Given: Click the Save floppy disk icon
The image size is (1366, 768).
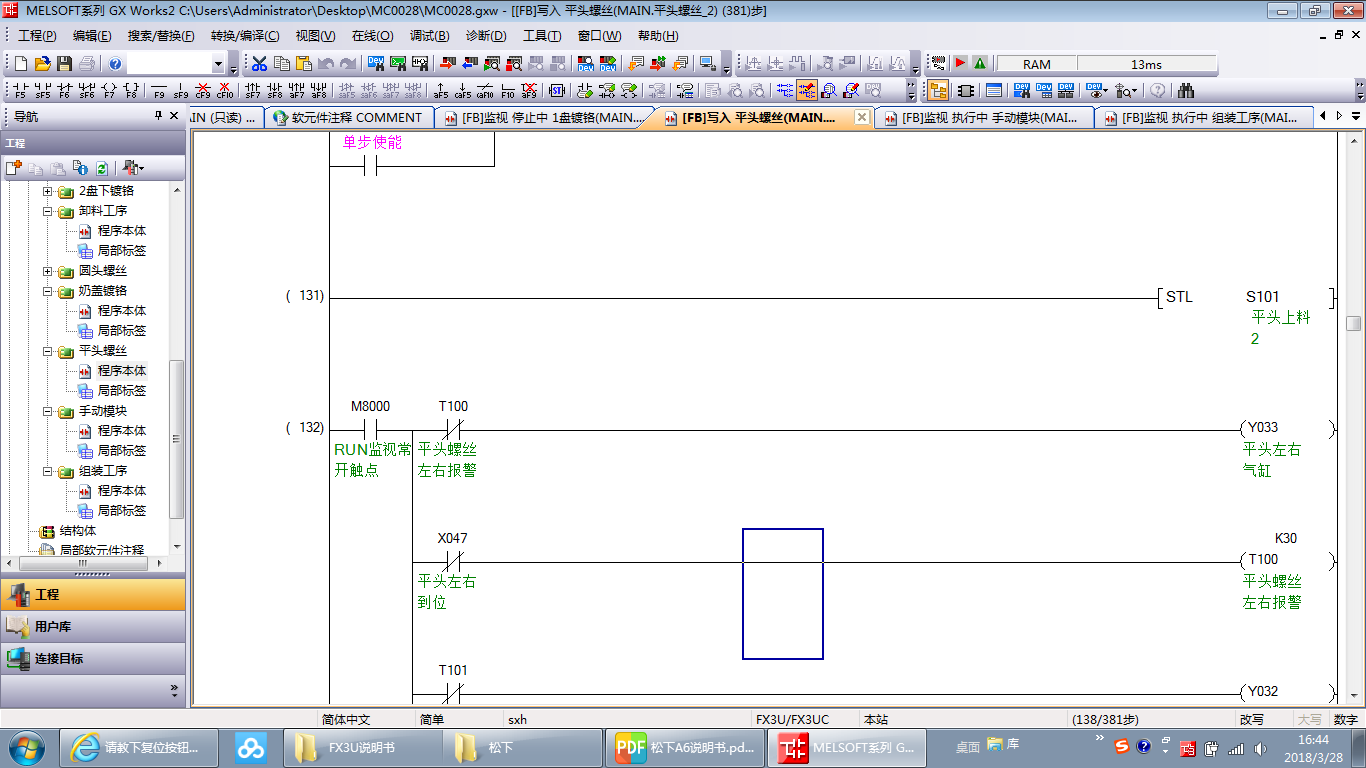Looking at the screenshot, I should [64, 64].
